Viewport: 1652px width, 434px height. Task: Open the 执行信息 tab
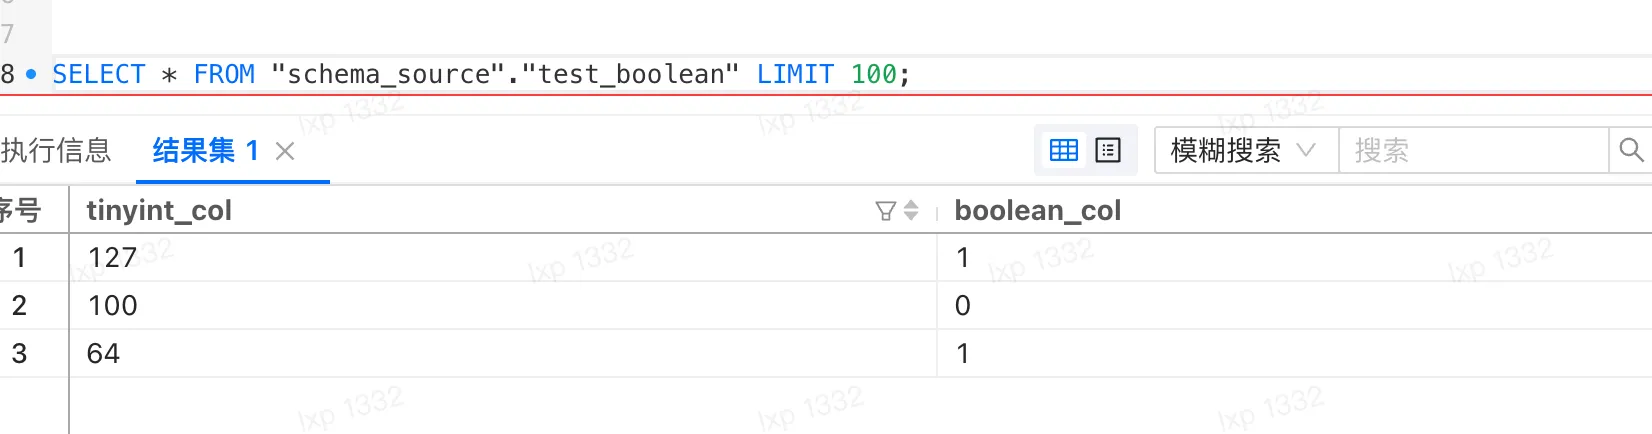click(x=55, y=151)
